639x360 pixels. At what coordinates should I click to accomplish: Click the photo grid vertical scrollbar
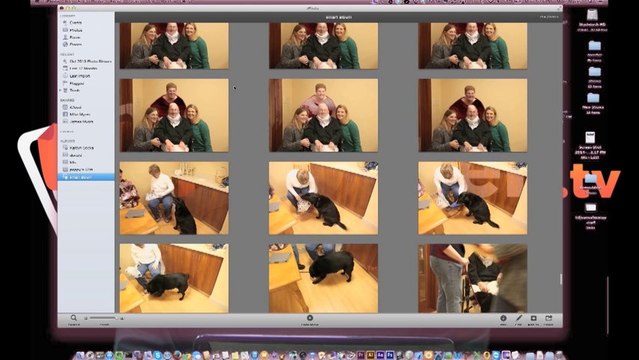point(561,279)
